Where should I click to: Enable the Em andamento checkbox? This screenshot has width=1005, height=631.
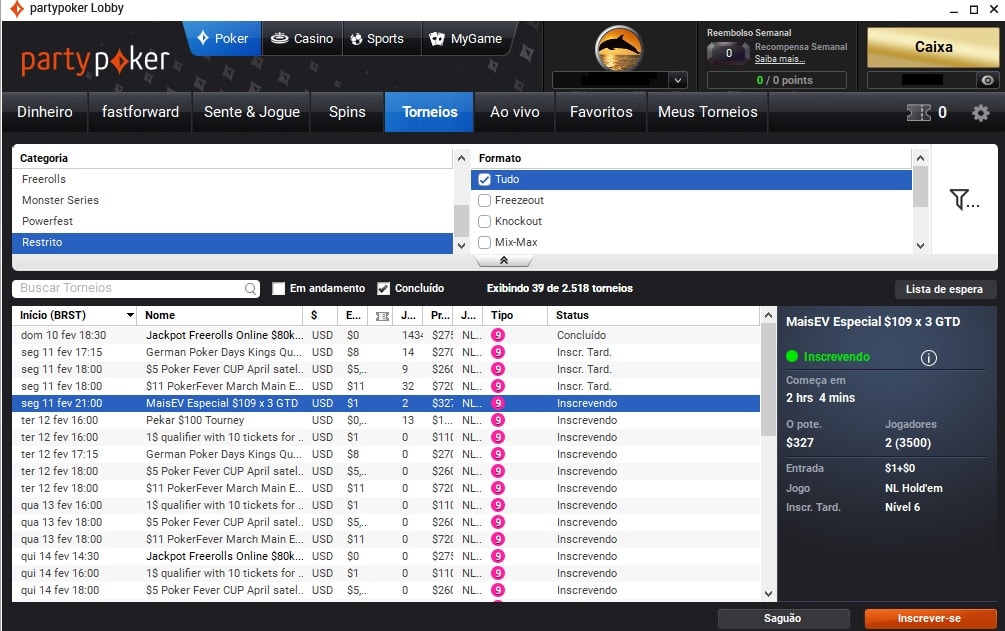[x=278, y=289]
